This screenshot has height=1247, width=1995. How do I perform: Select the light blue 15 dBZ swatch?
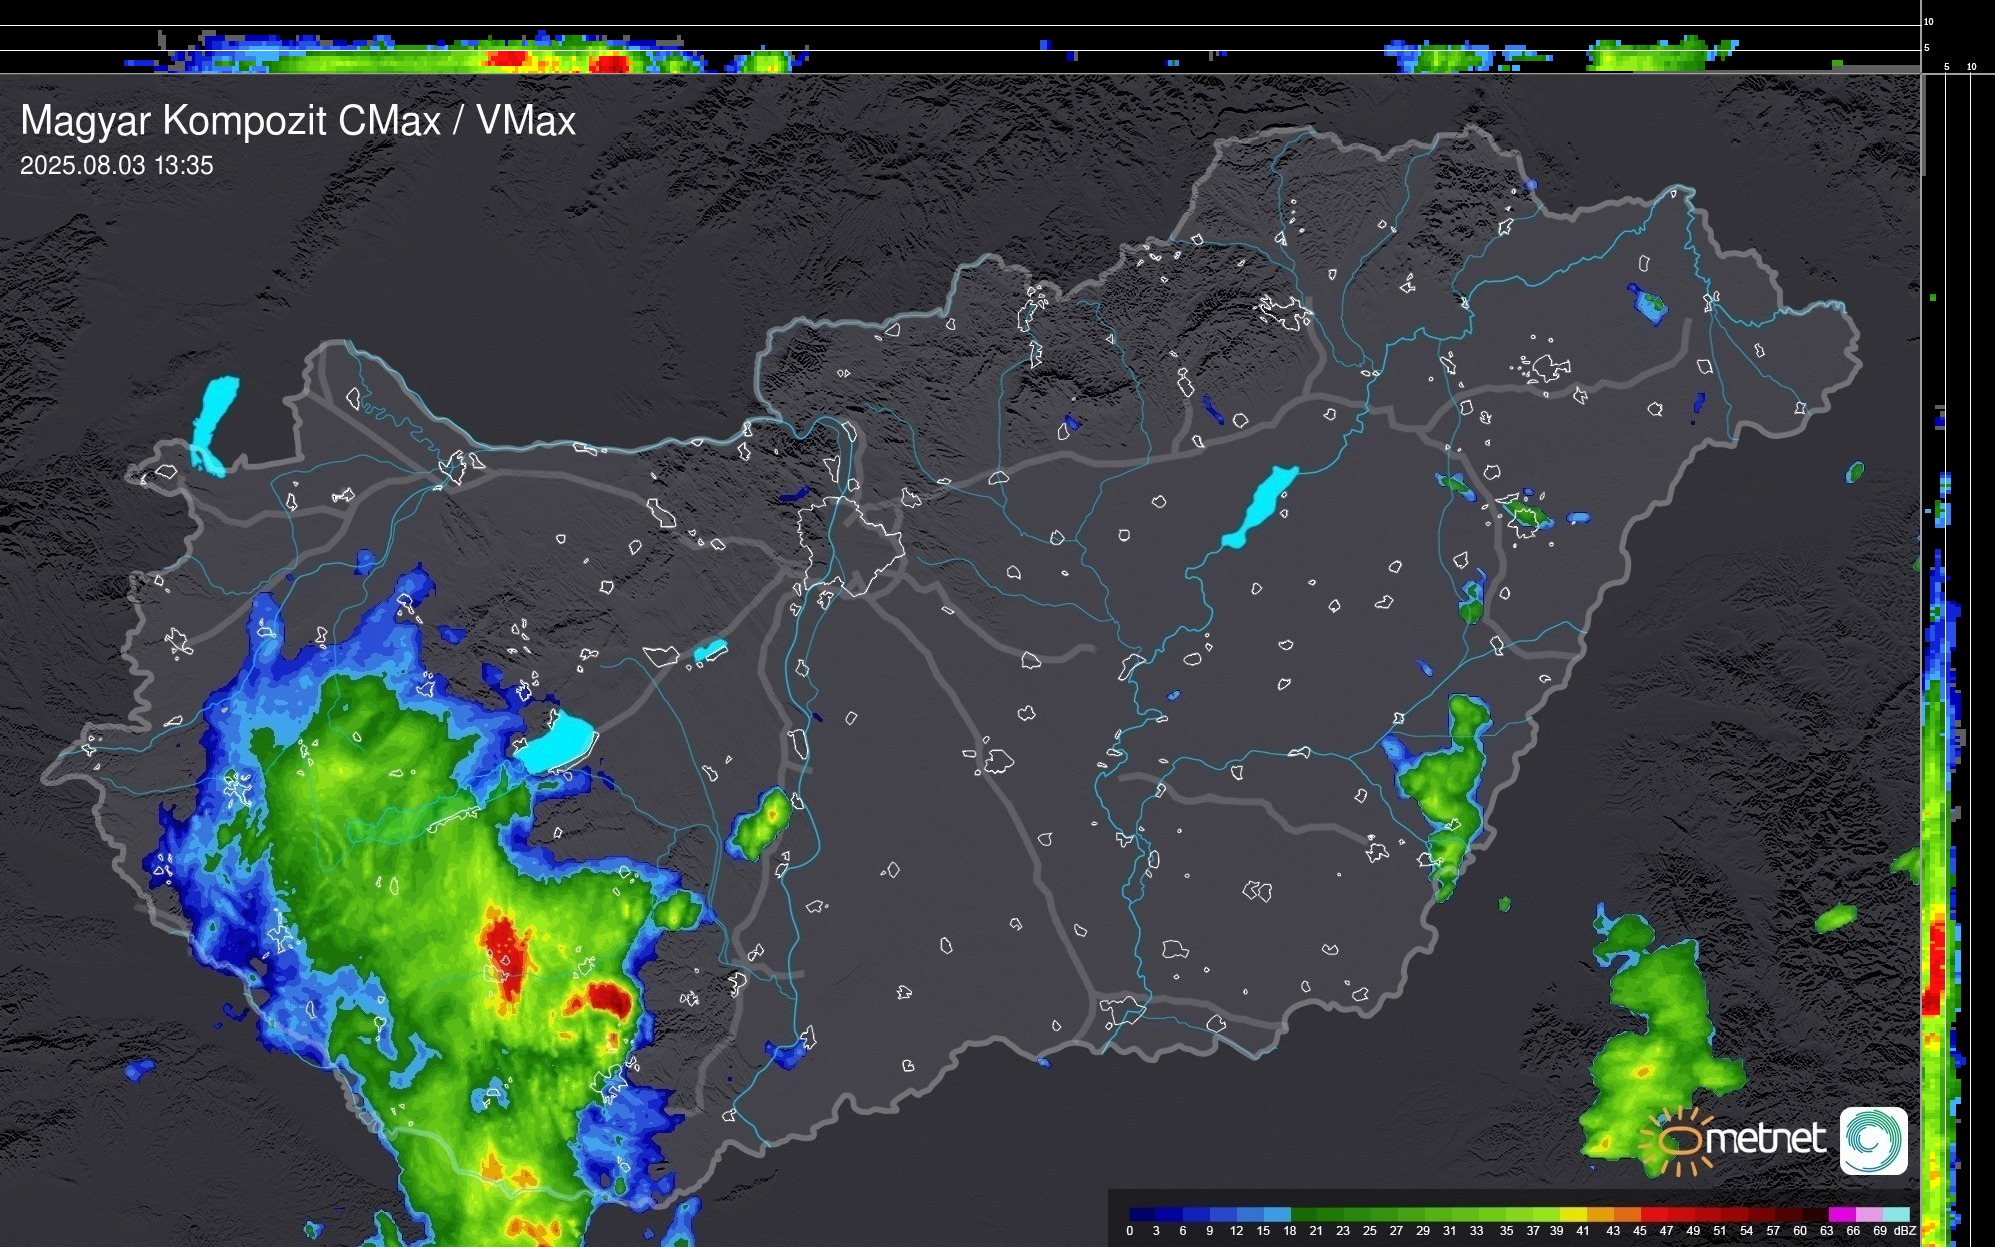pyautogui.click(x=1277, y=1214)
